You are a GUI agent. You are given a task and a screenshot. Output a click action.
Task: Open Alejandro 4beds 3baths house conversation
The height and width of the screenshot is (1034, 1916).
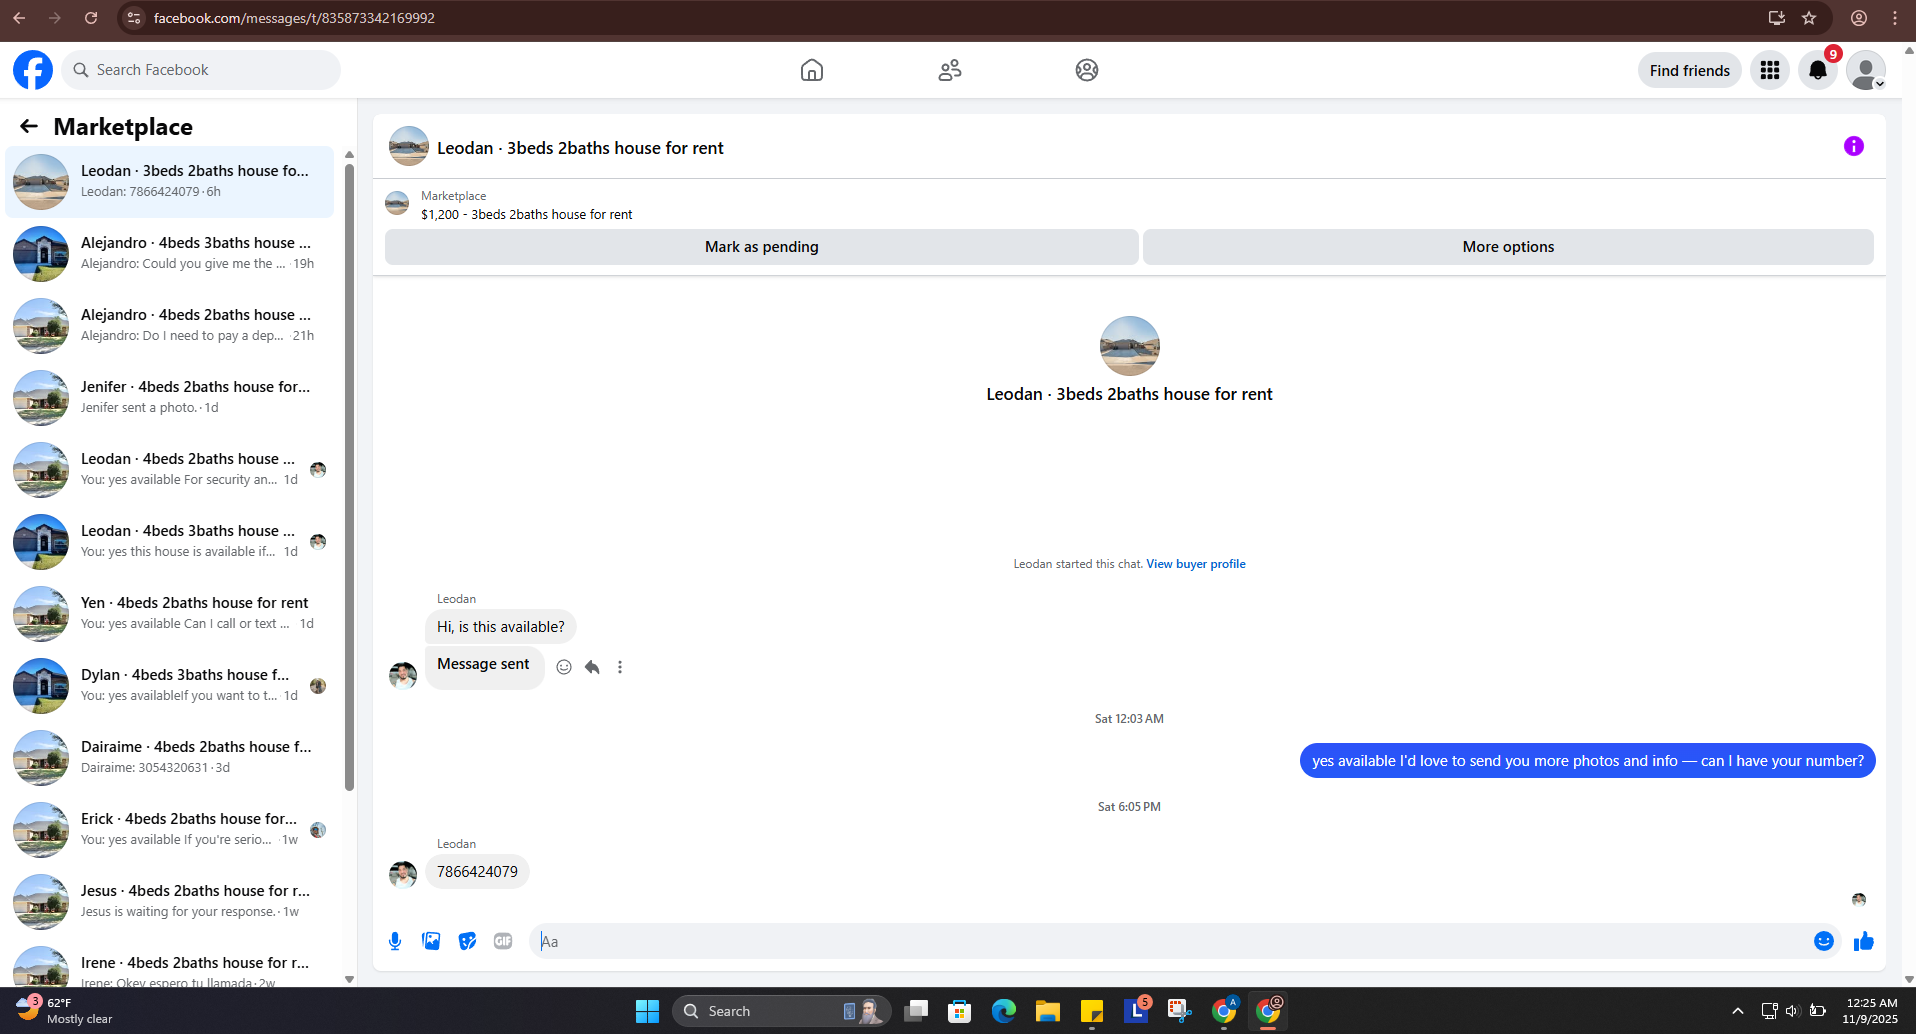[x=170, y=253]
